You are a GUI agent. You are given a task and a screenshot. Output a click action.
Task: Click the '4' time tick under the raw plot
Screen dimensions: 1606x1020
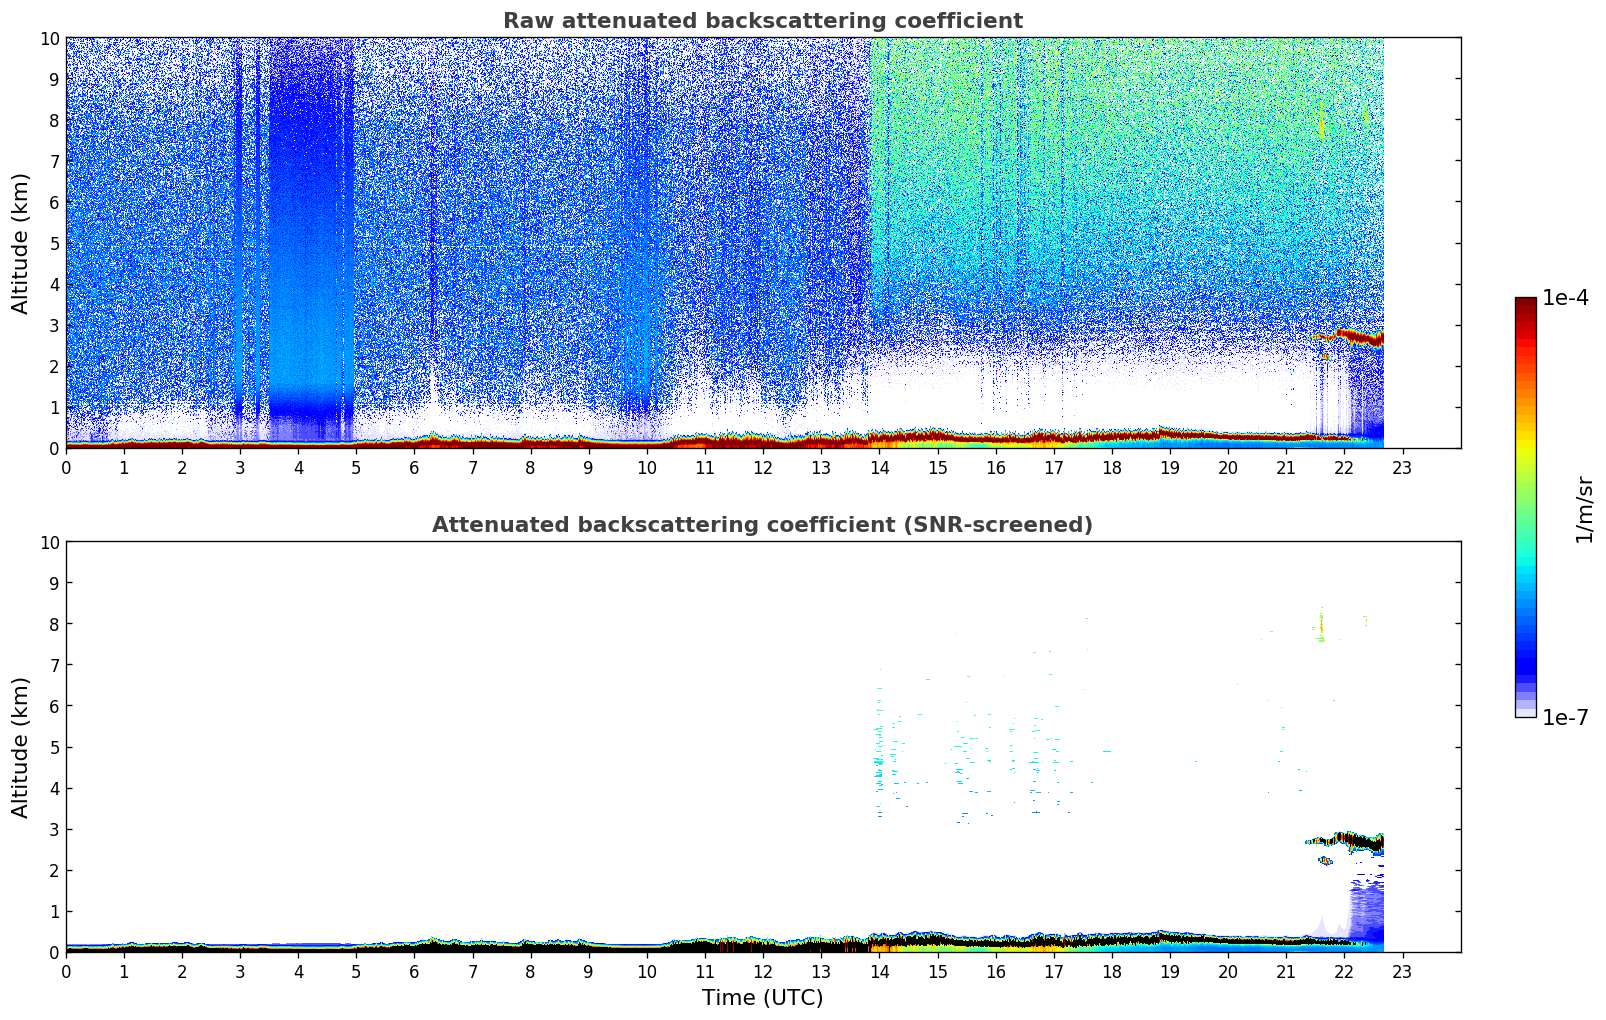pos(299,468)
